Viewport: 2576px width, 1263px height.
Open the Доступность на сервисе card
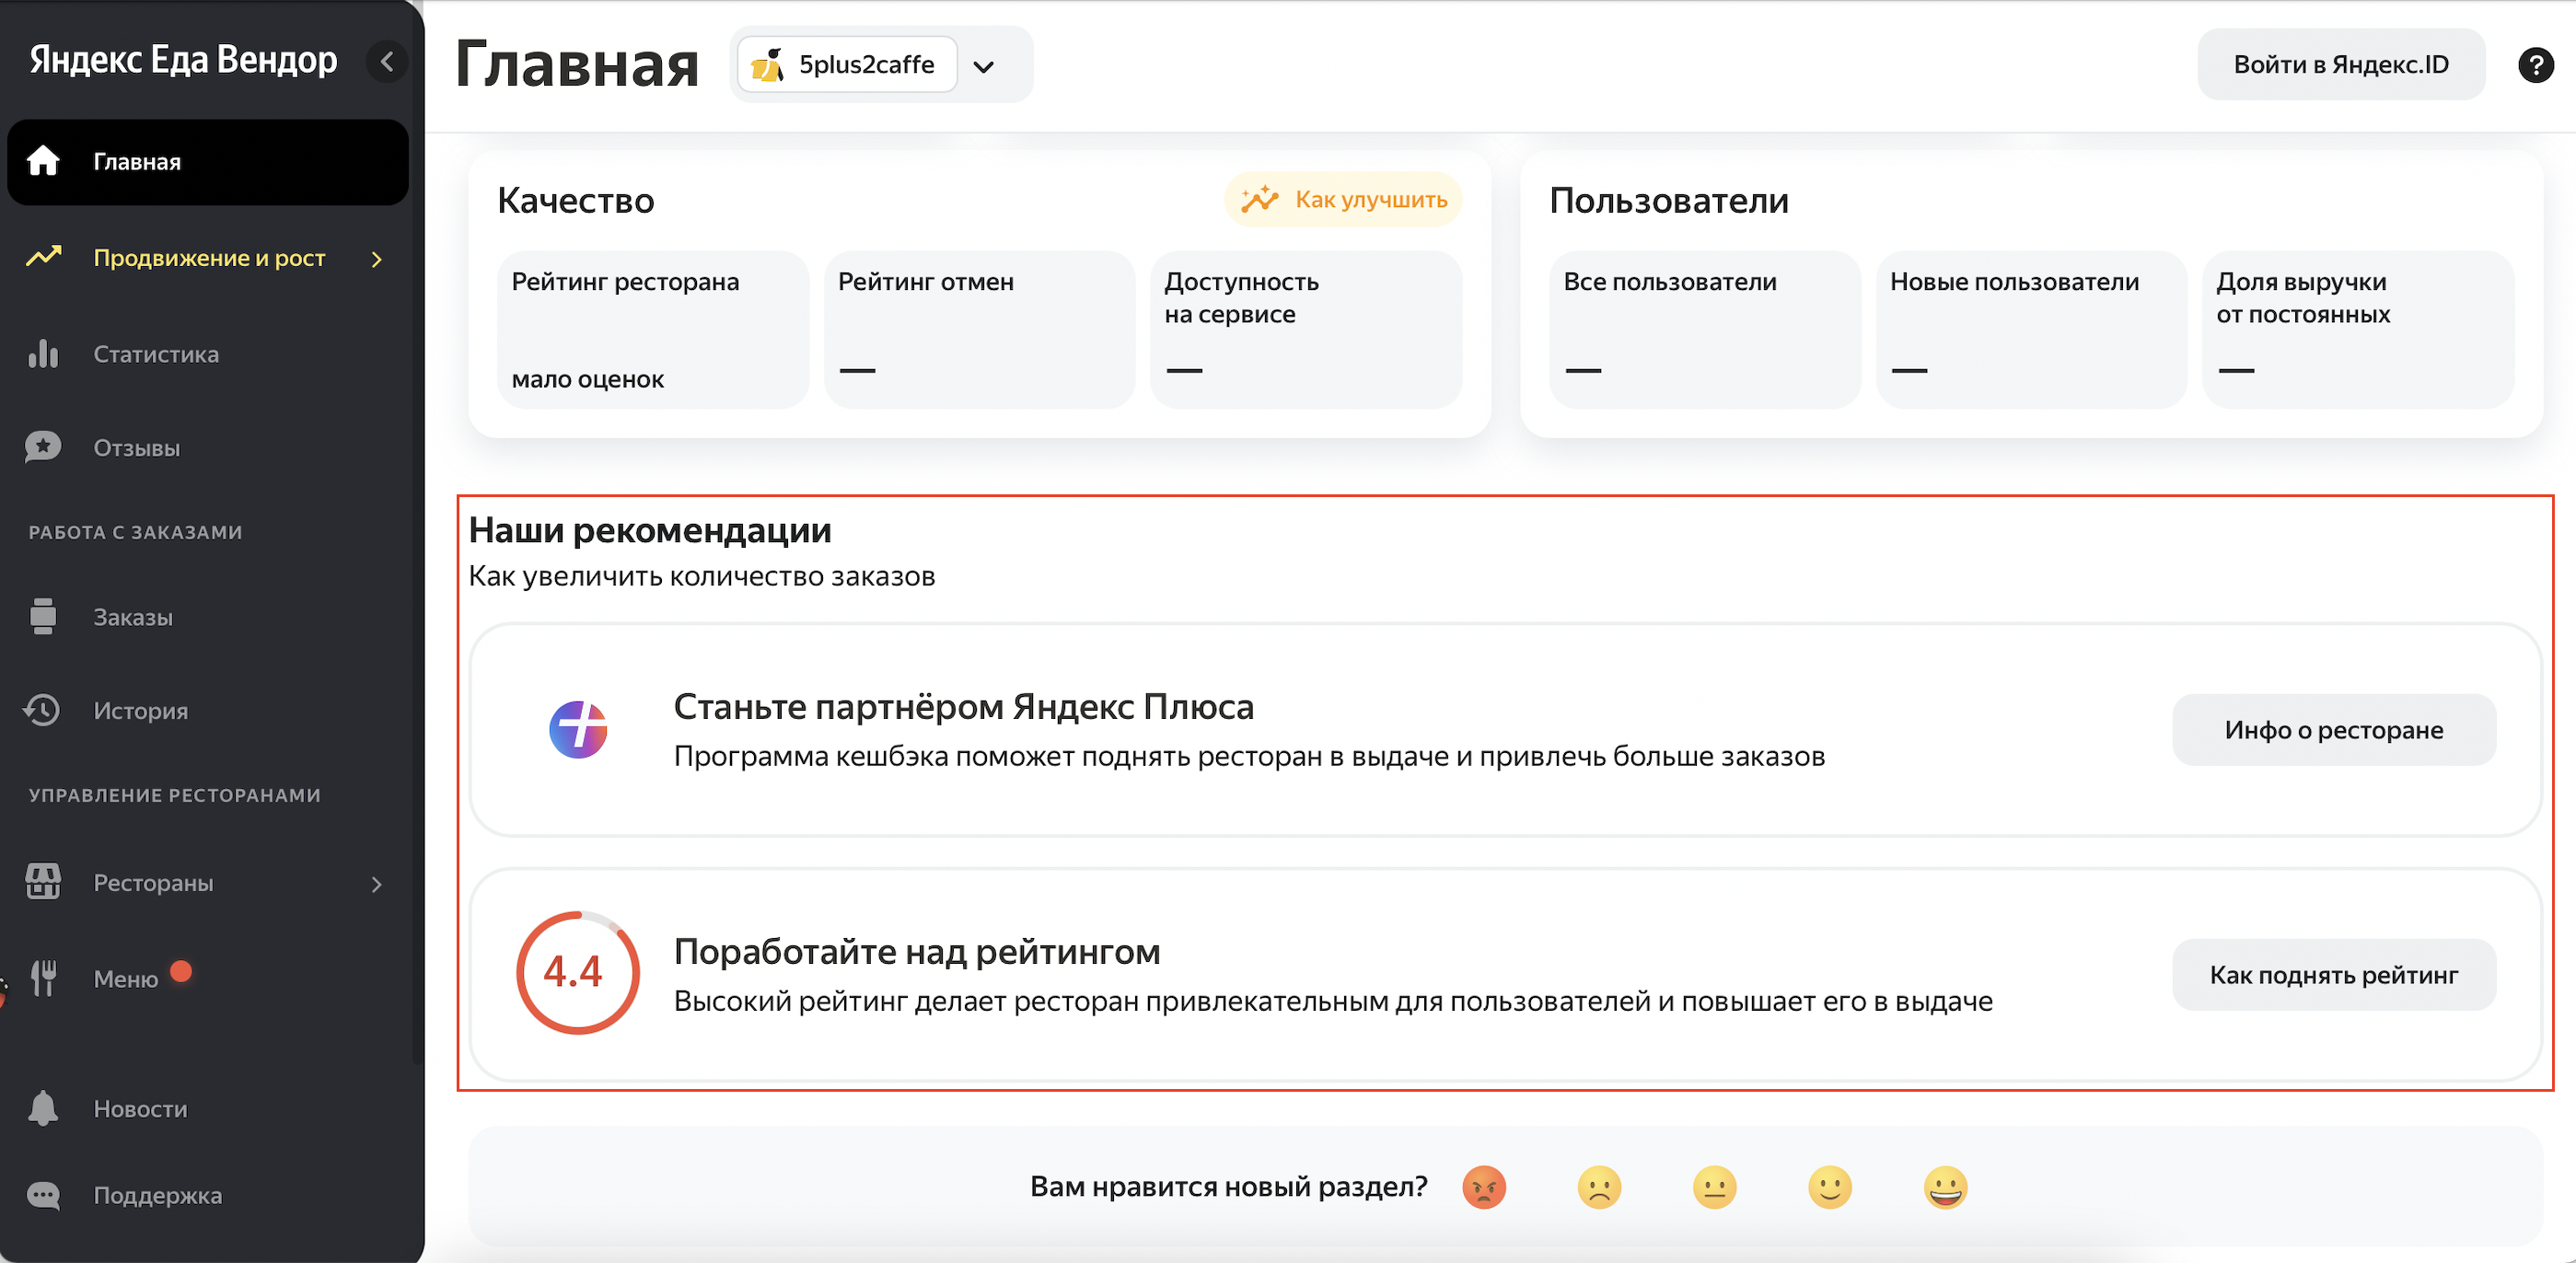(x=1305, y=329)
